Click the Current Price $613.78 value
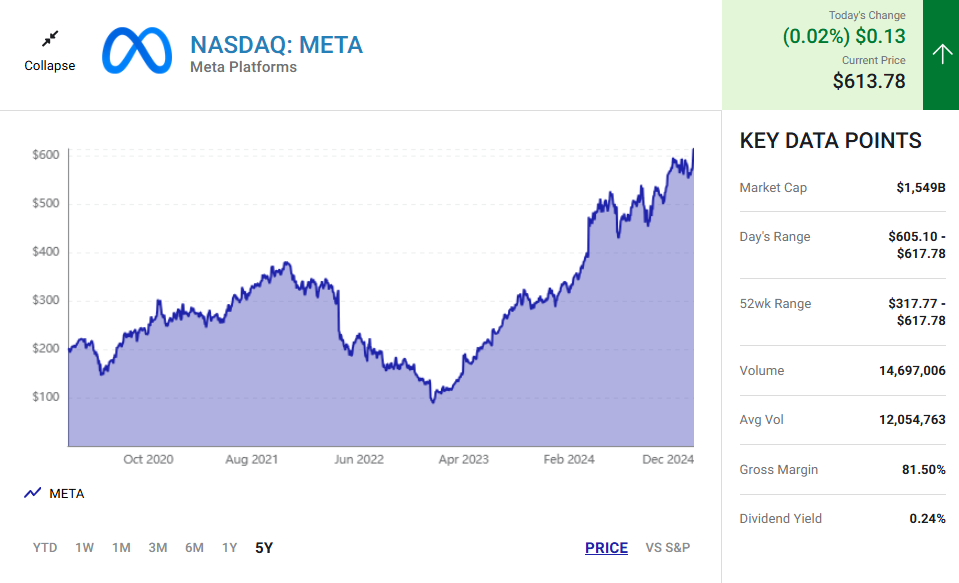This screenshot has width=959, height=583. coord(869,81)
